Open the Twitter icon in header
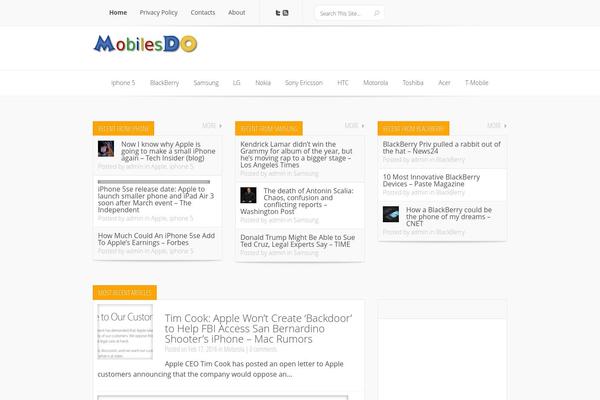The width and height of the screenshot is (600, 400). pyautogui.click(x=278, y=13)
